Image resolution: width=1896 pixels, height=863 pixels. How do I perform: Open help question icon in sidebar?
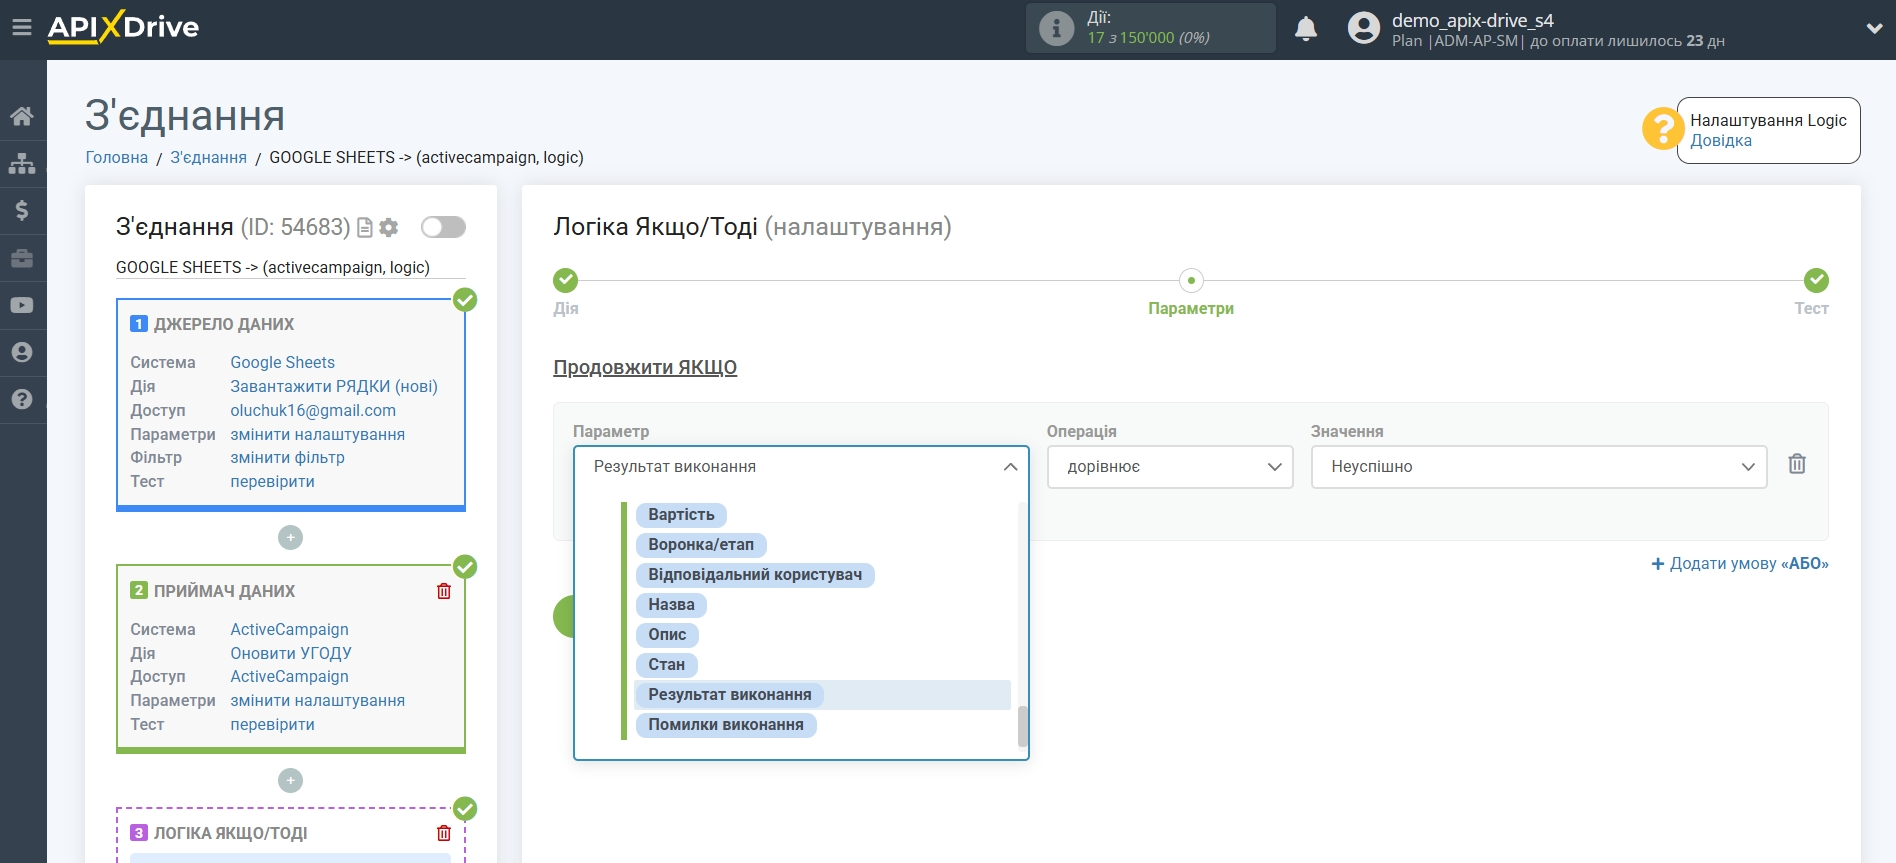coord(22,399)
